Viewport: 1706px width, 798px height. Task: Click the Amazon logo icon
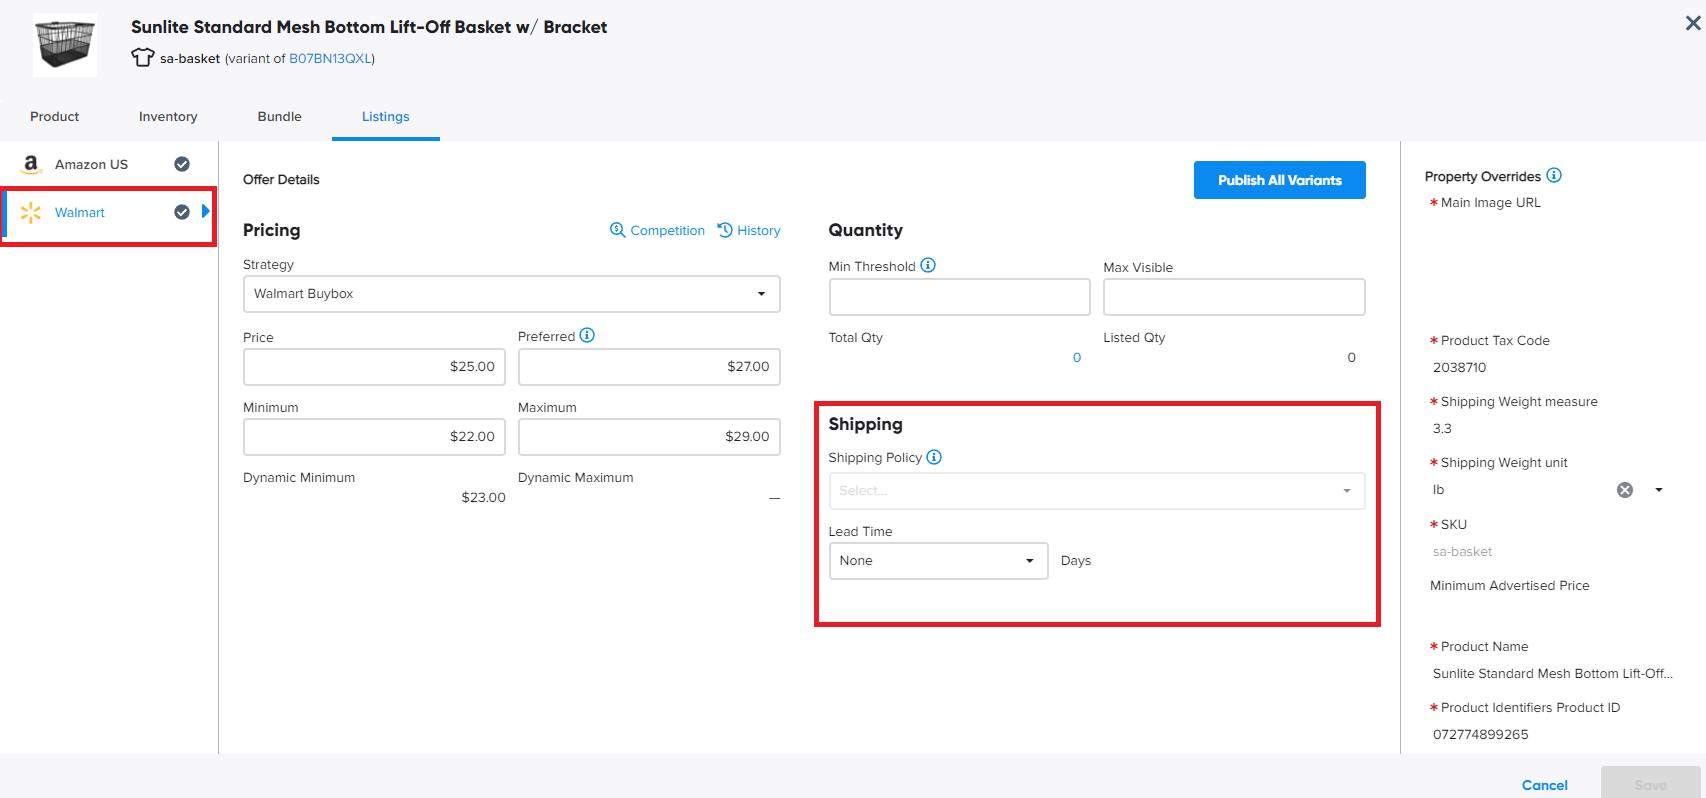click(31, 164)
